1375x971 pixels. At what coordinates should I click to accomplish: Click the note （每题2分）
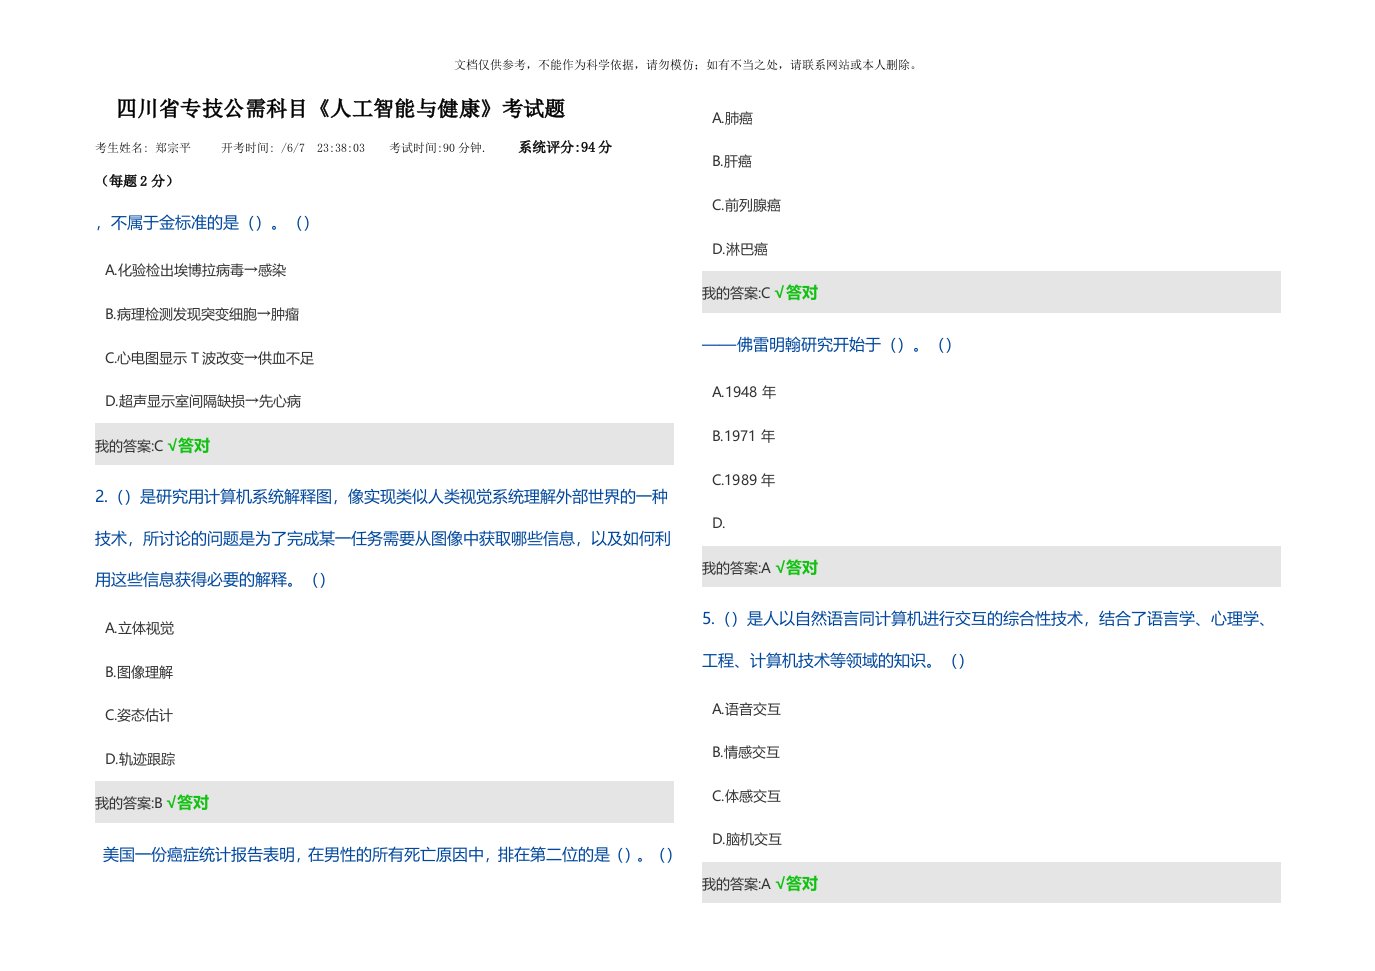[137, 181]
